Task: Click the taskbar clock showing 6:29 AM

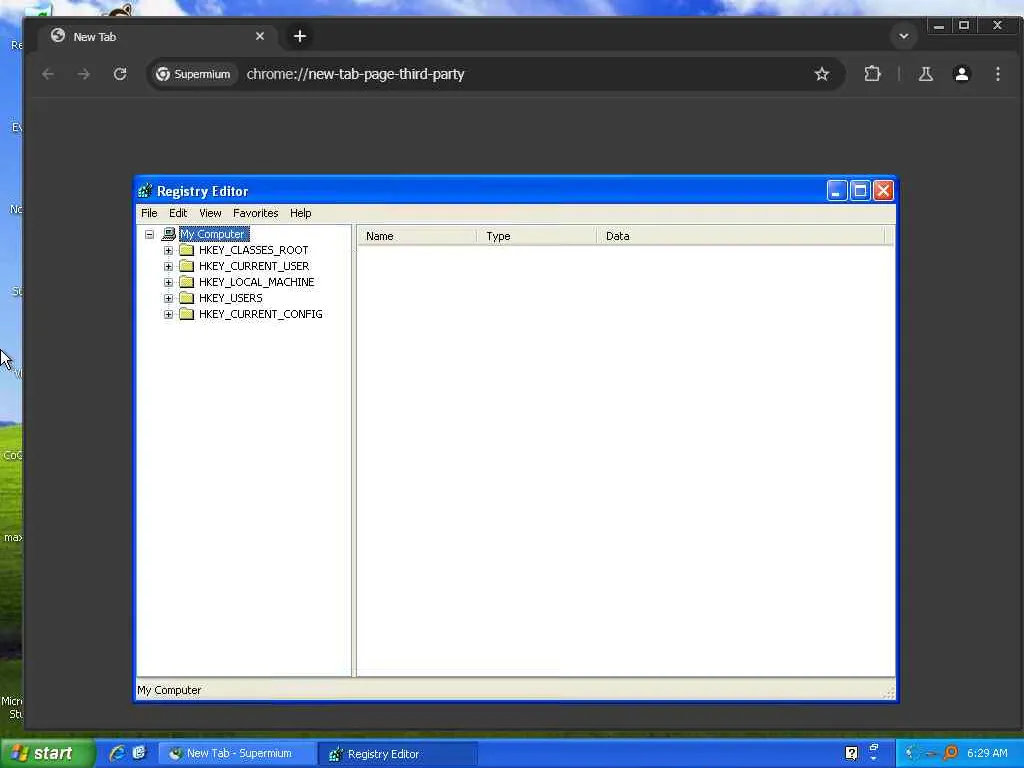Action: point(987,754)
